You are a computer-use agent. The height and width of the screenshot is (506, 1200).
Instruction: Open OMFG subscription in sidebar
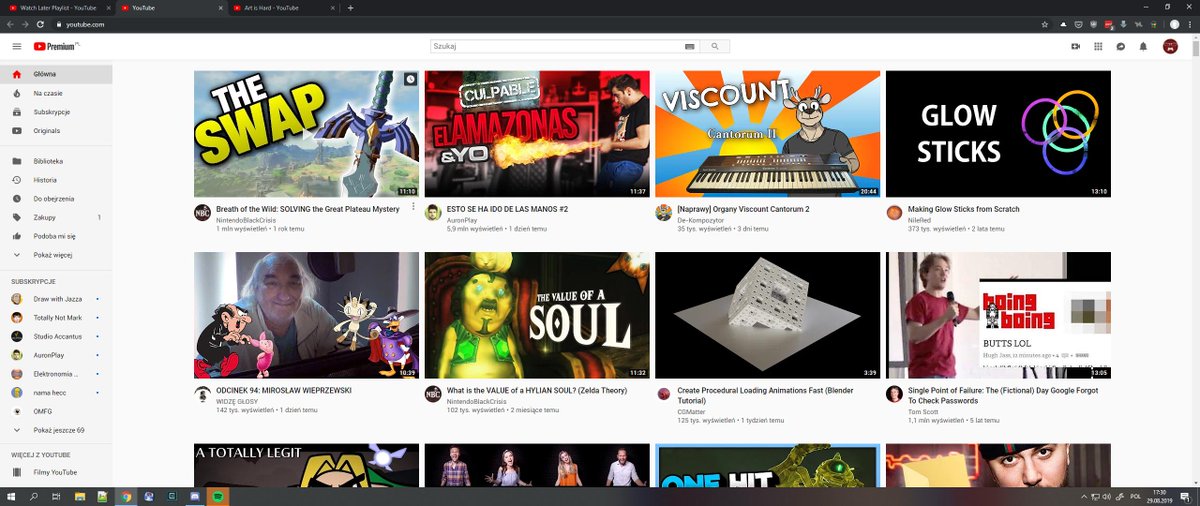click(x=56, y=411)
